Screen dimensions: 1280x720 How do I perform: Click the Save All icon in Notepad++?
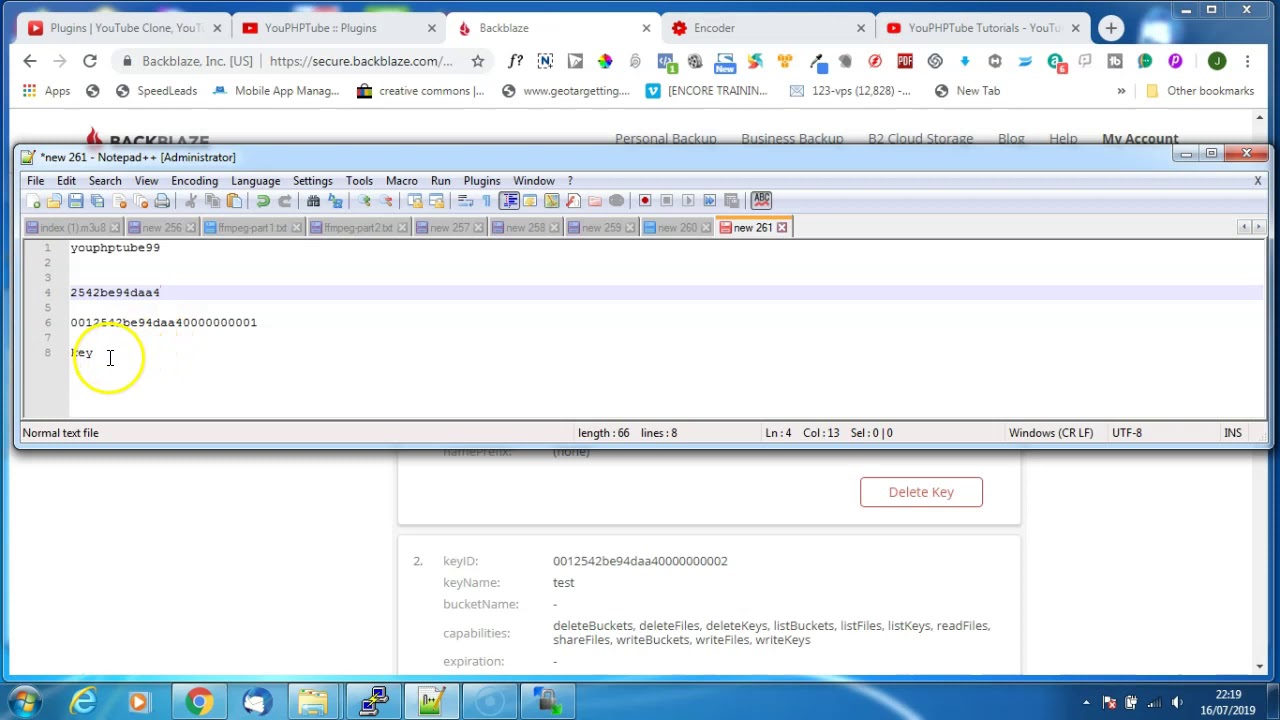pos(97,201)
